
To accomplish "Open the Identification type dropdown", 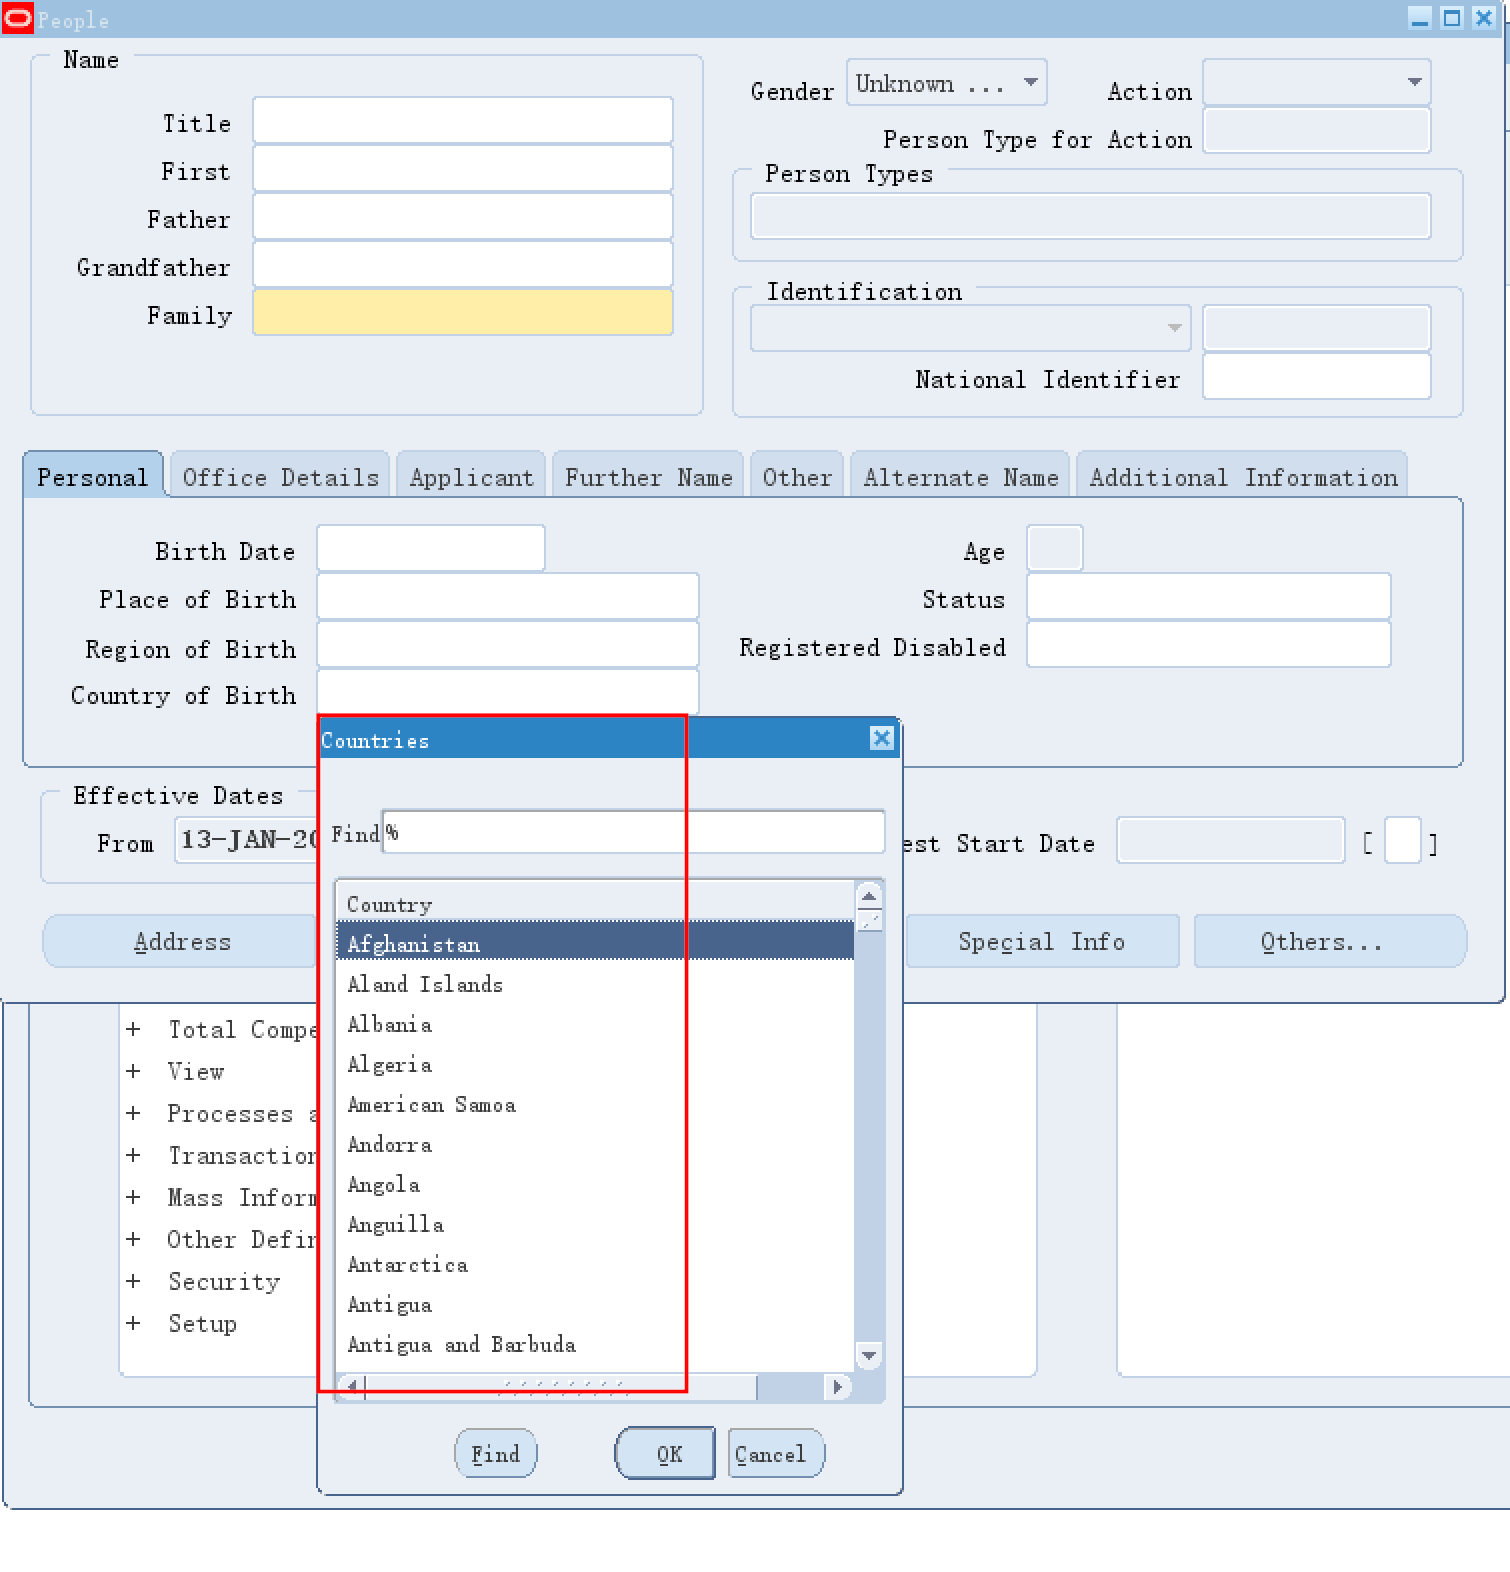I will tap(1174, 328).
